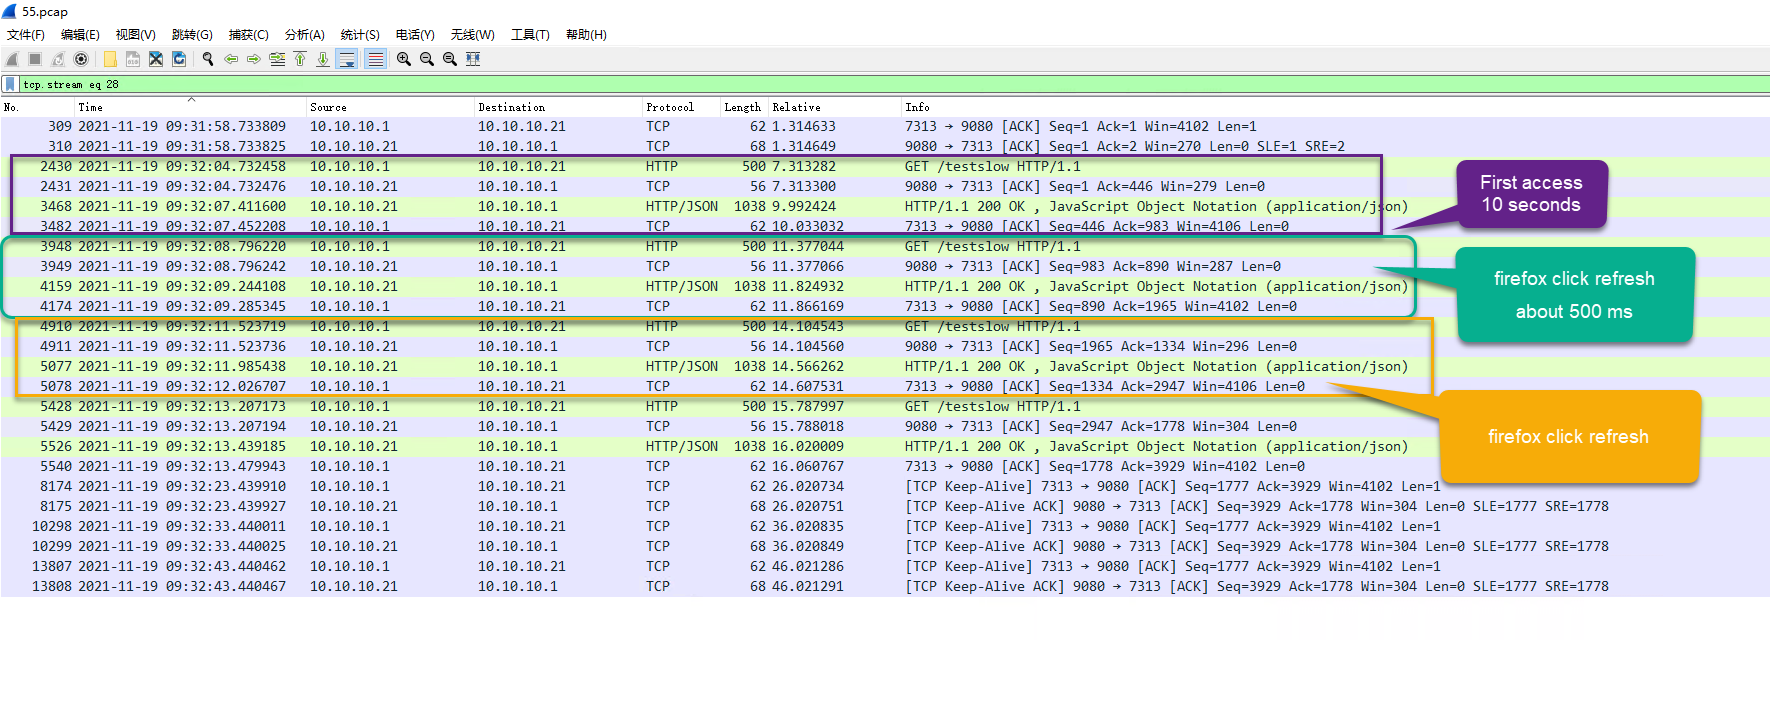The image size is (1770, 727).
Task: Open Find a packet with the magnifier icon
Action: point(208,59)
